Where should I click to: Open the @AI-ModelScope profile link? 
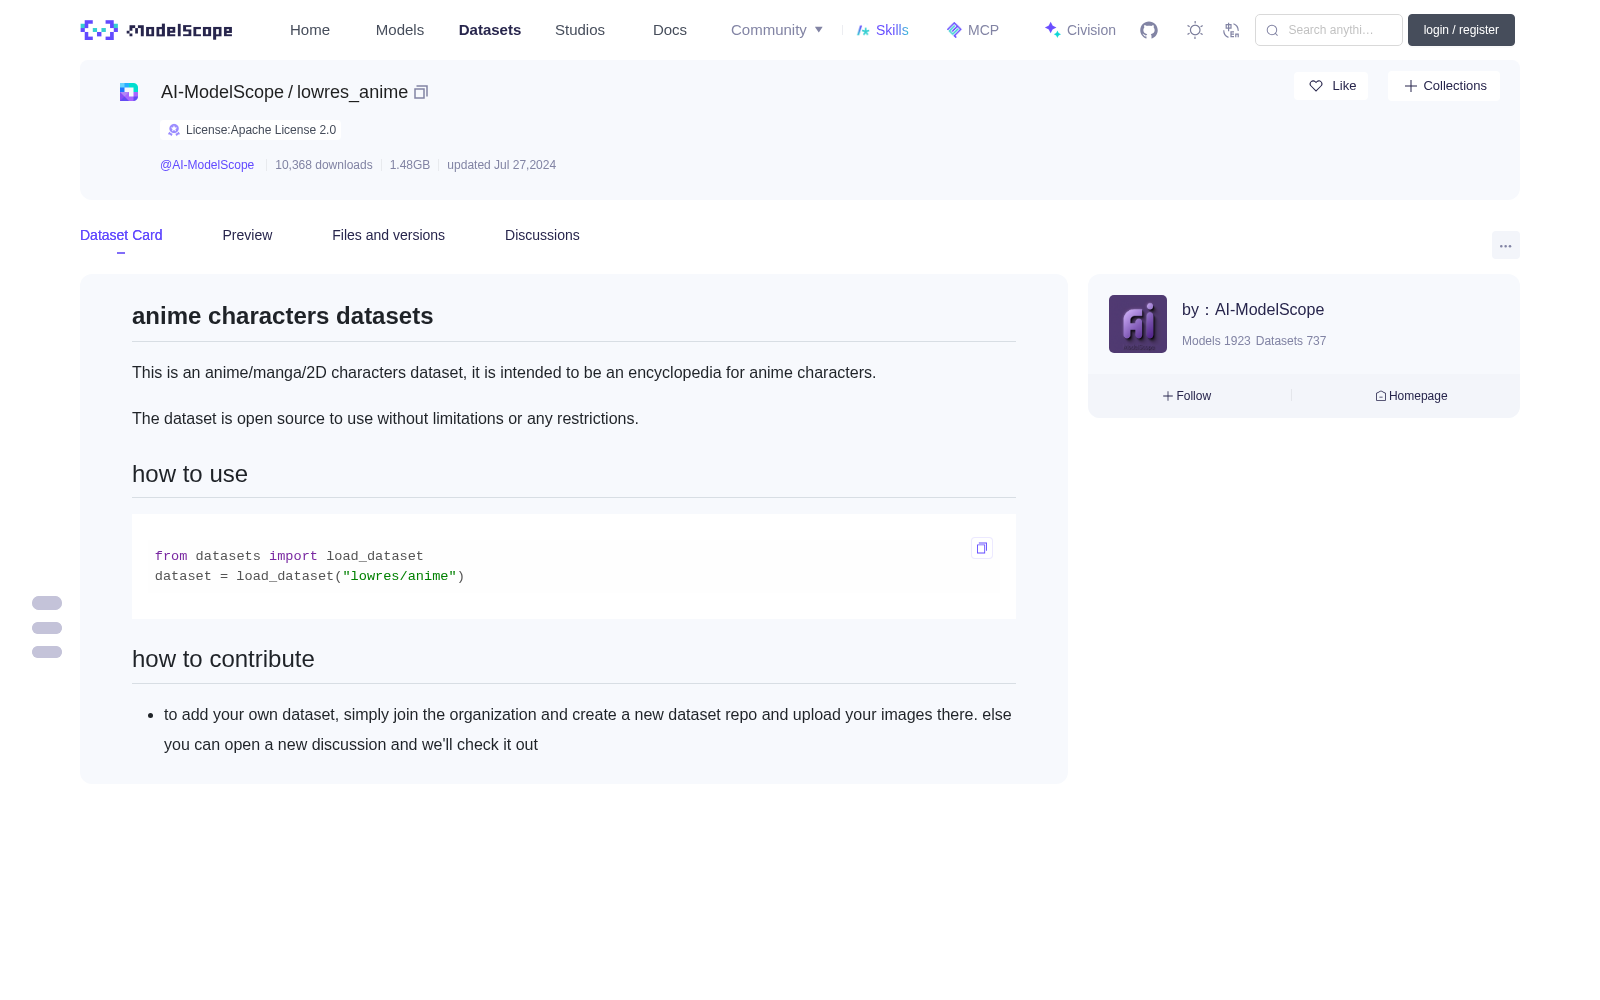(207, 165)
